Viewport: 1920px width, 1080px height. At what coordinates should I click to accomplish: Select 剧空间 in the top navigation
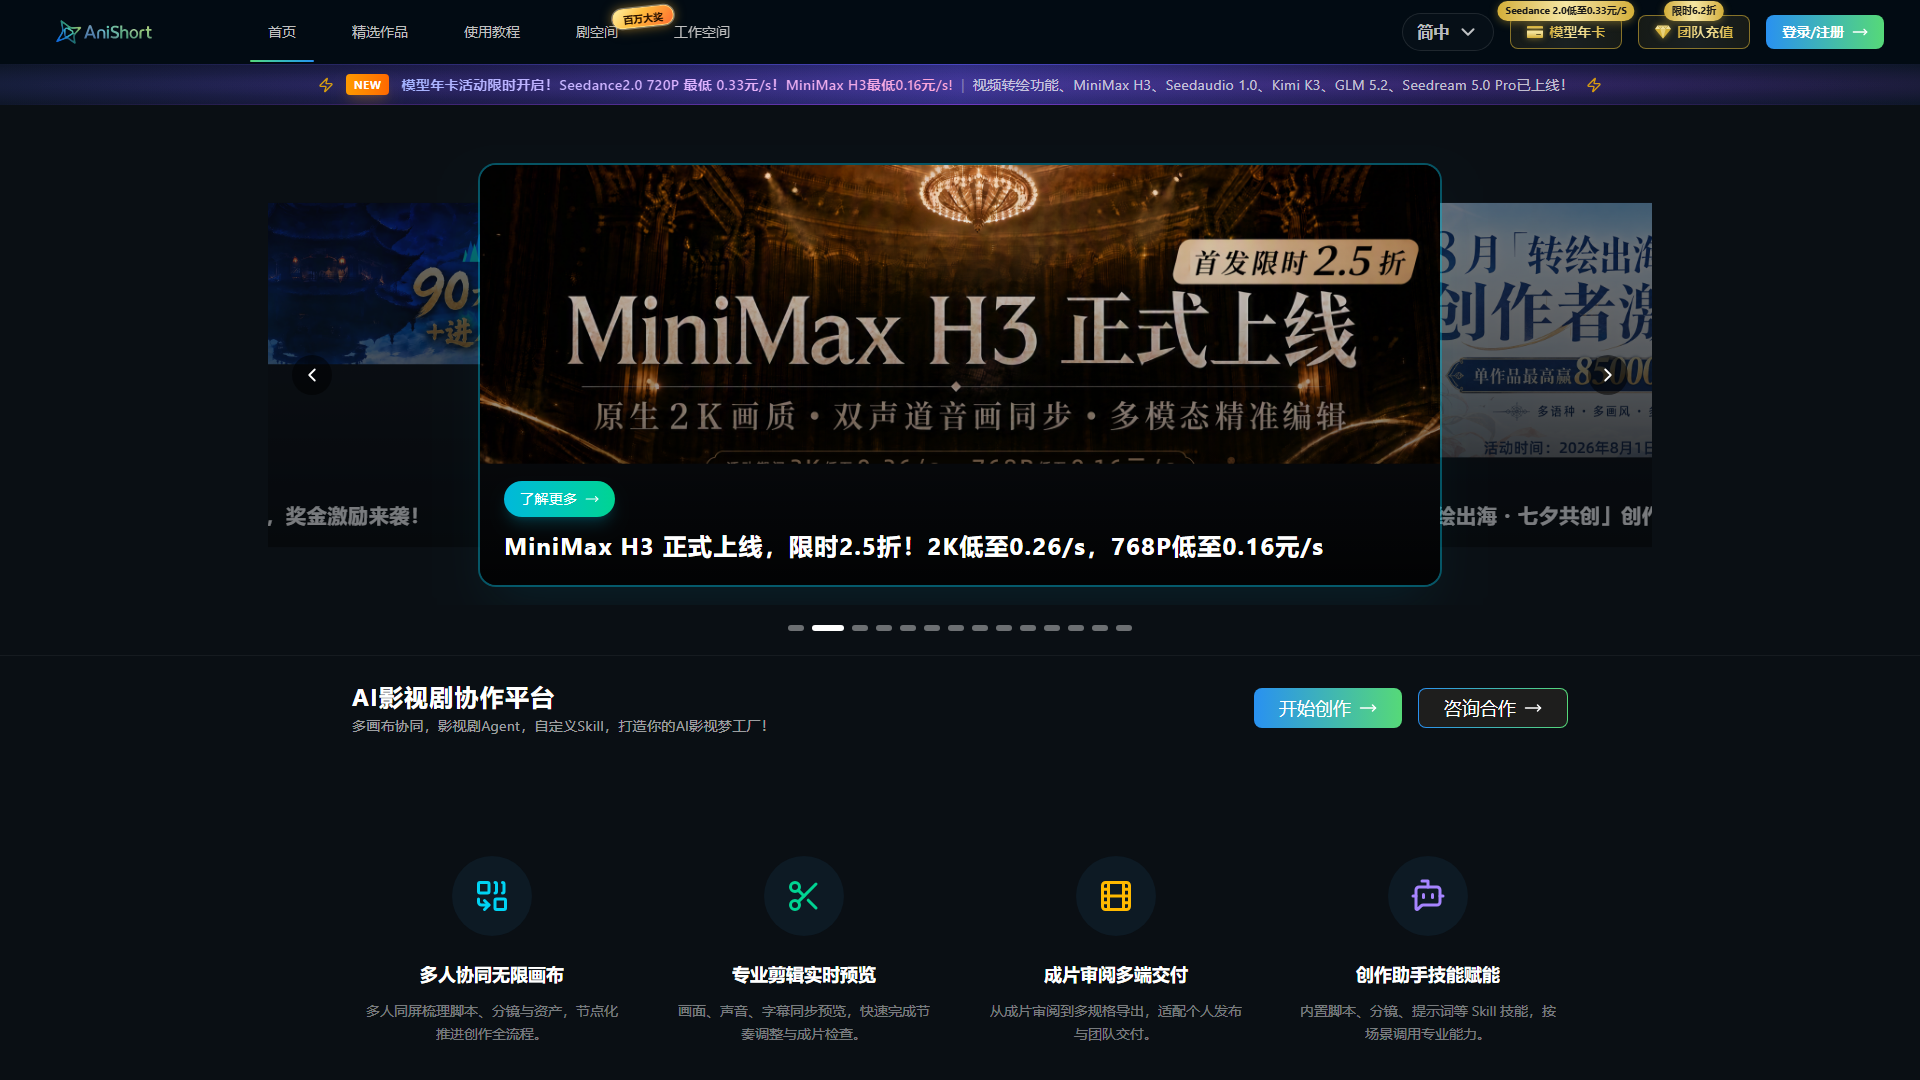click(597, 32)
